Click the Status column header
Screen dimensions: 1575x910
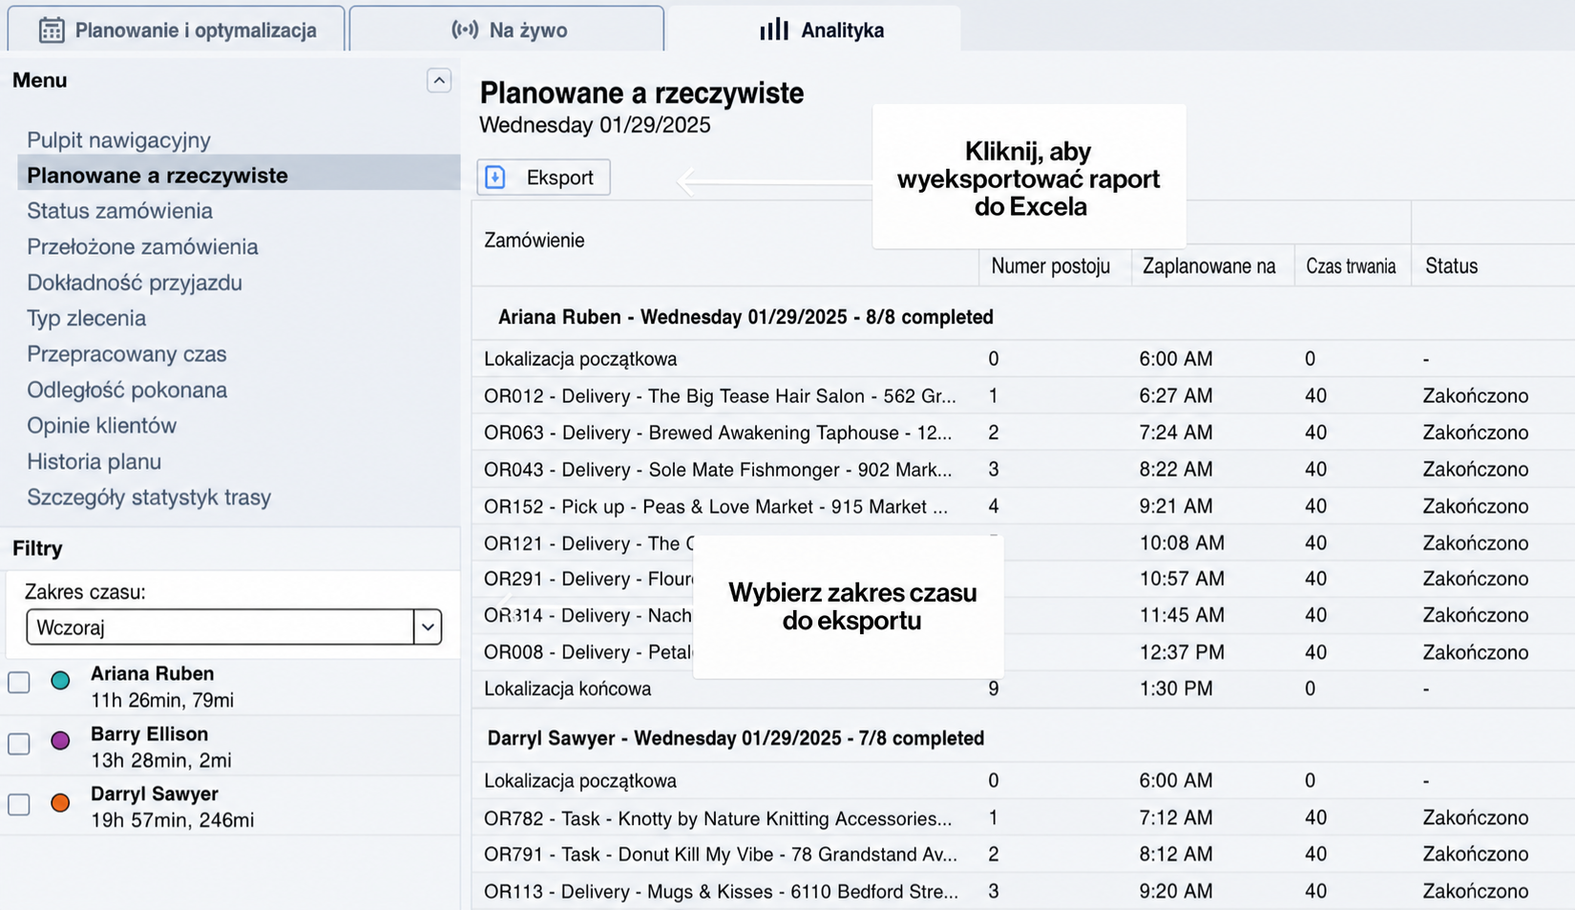tap(1451, 266)
